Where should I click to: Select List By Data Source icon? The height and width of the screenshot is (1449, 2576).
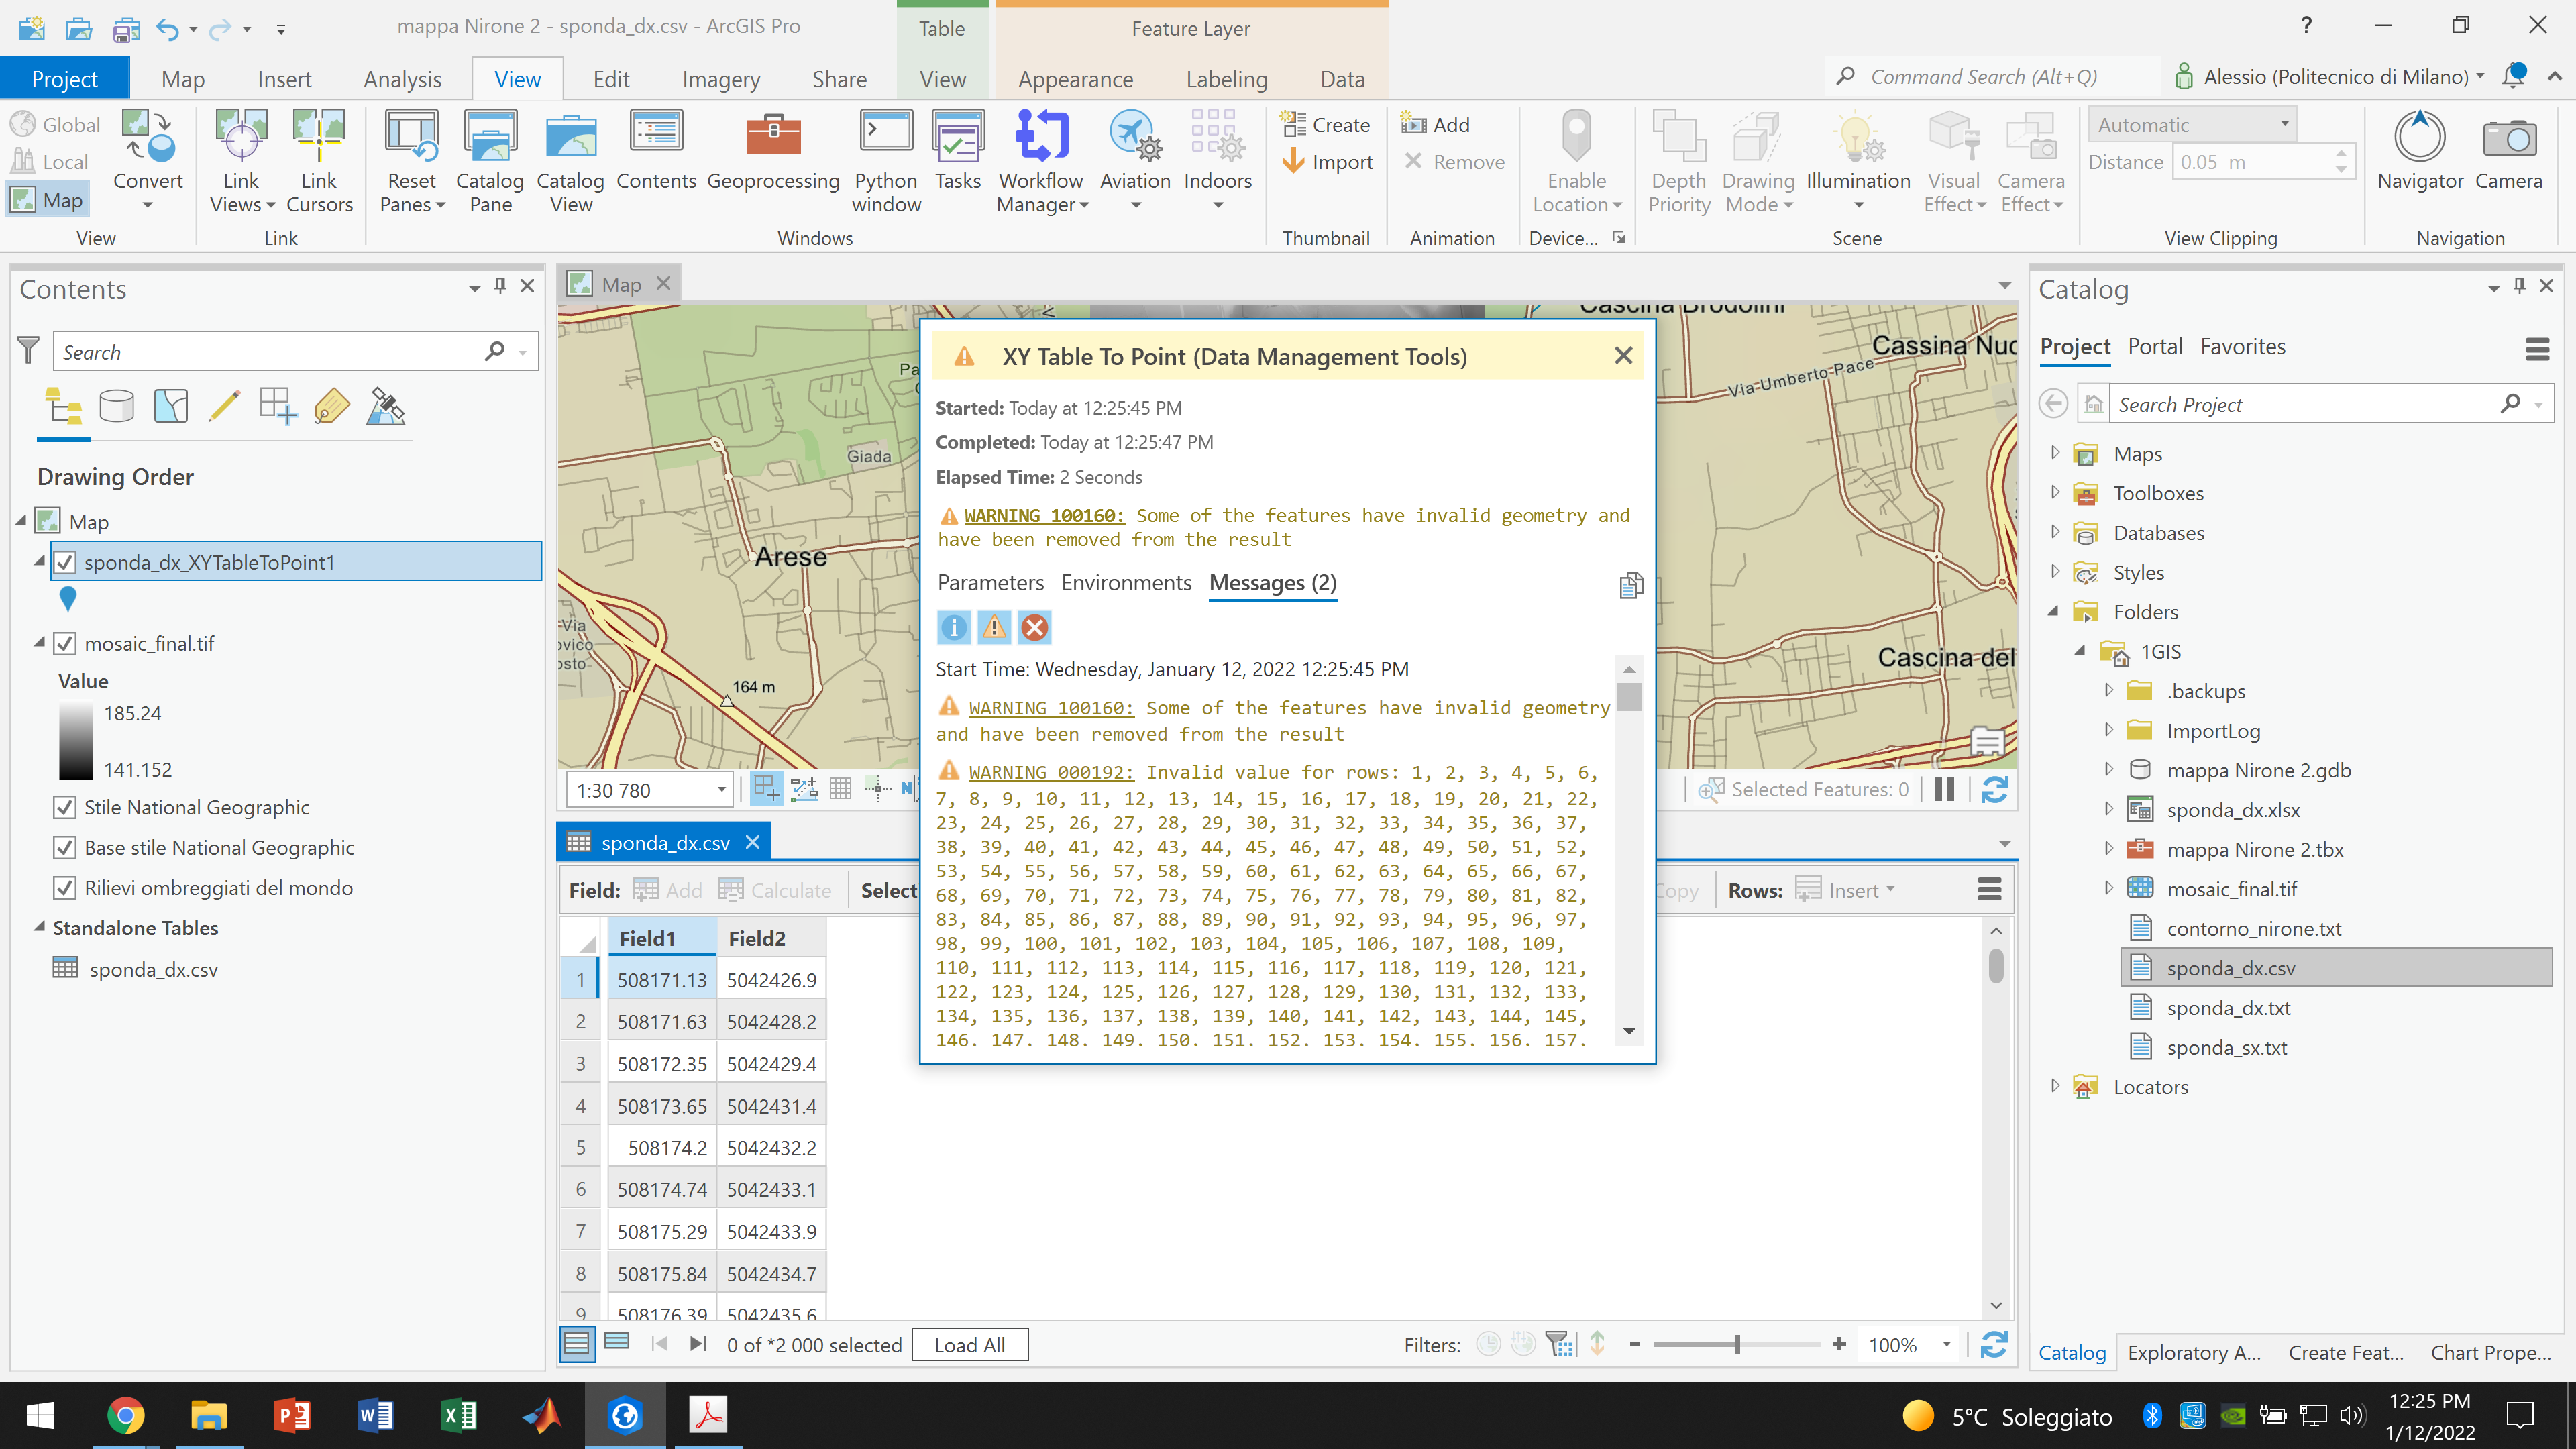pos(116,406)
